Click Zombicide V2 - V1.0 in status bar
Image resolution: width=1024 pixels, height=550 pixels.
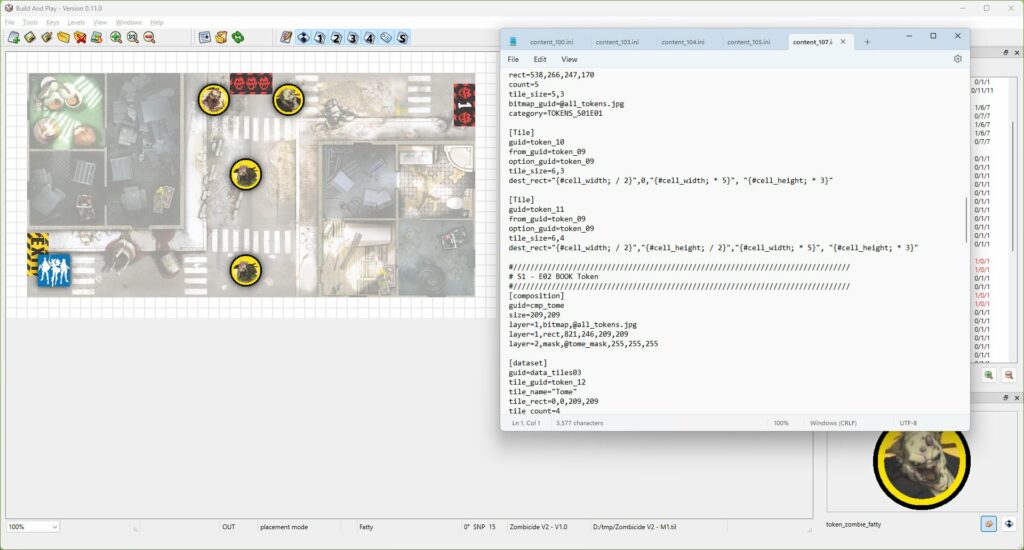pyautogui.click(x=538, y=526)
